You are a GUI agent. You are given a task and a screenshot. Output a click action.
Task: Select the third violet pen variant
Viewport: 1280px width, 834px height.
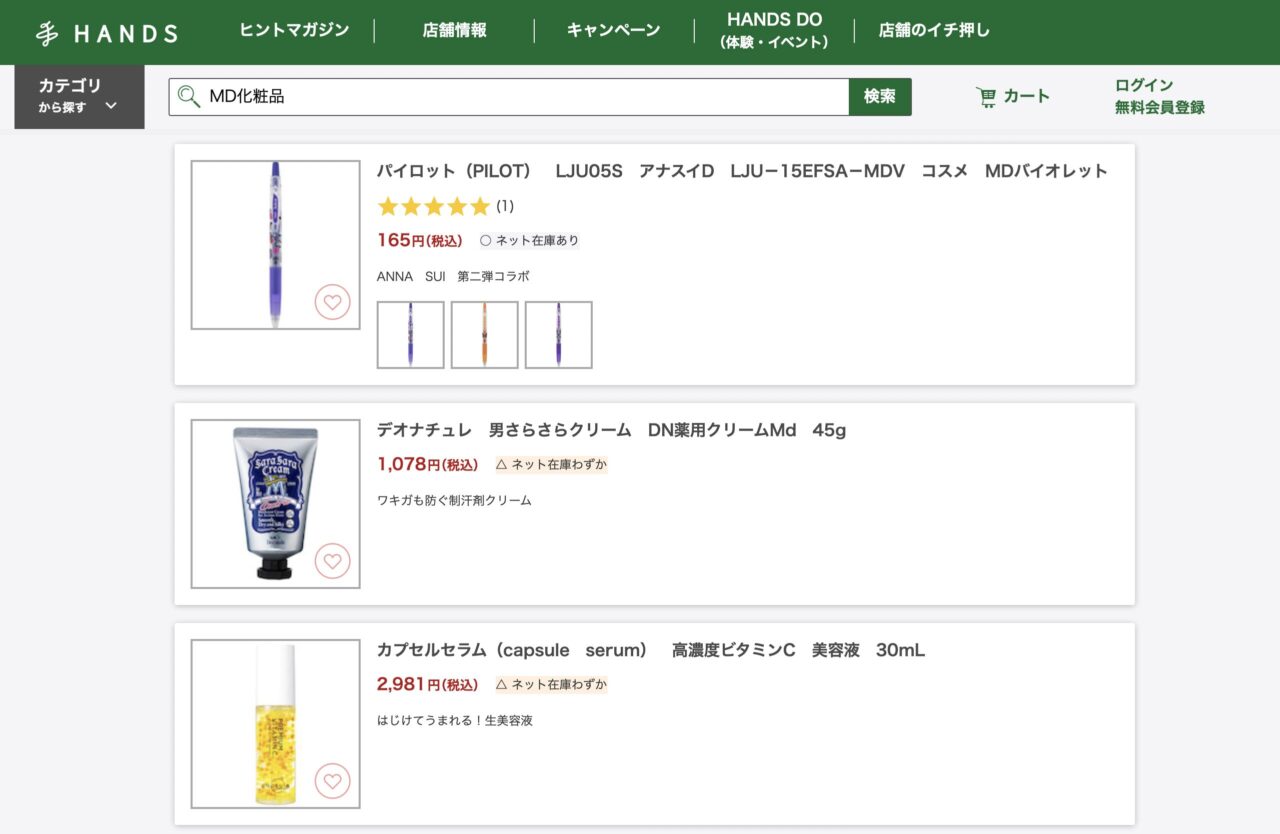coord(559,335)
